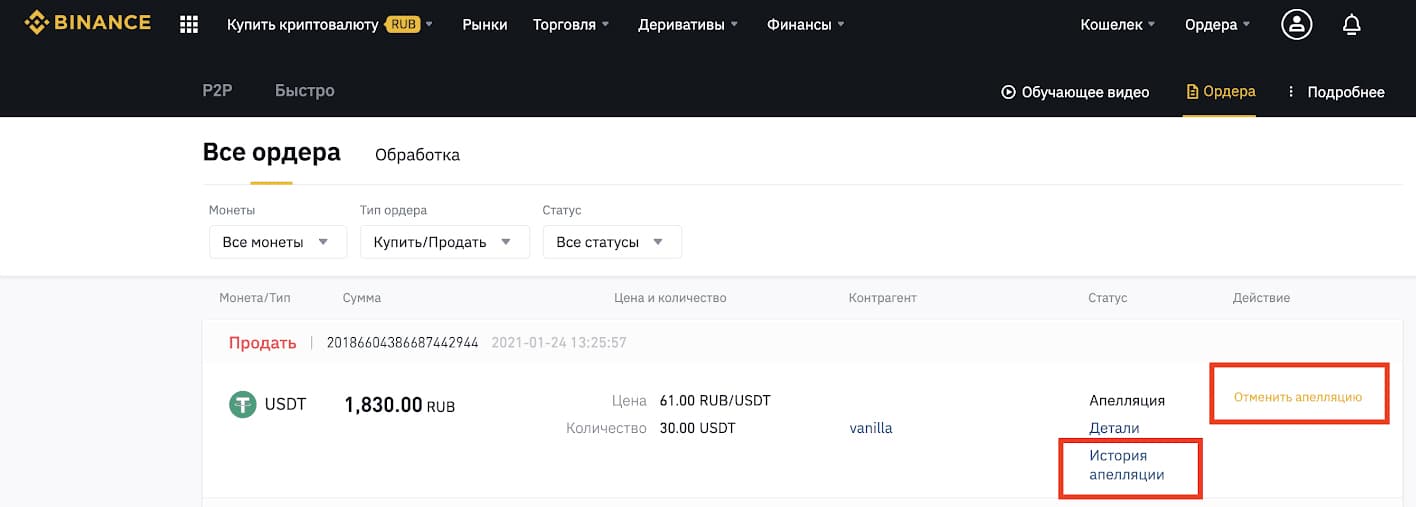Click the 61.00 RUB/USDT price value

[x=715, y=401]
